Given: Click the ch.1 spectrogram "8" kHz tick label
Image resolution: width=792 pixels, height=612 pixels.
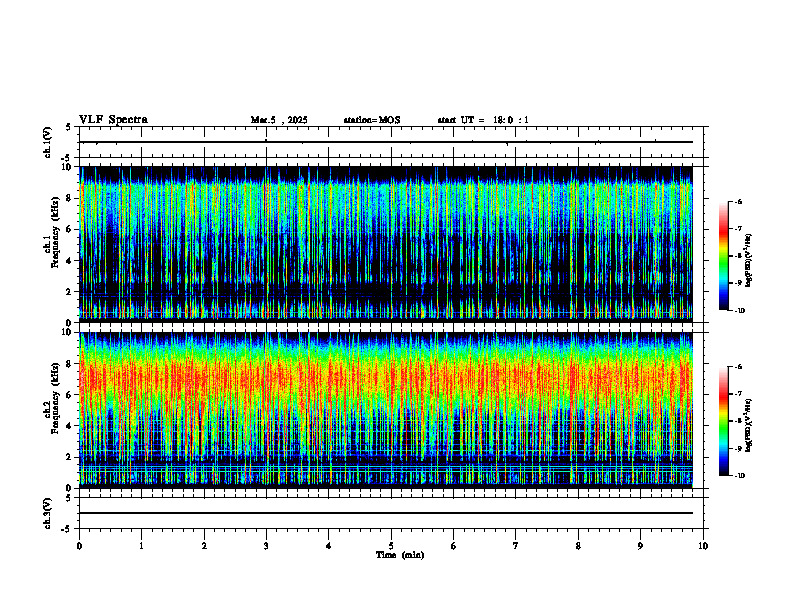Looking at the screenshot, I should (69, 198).
